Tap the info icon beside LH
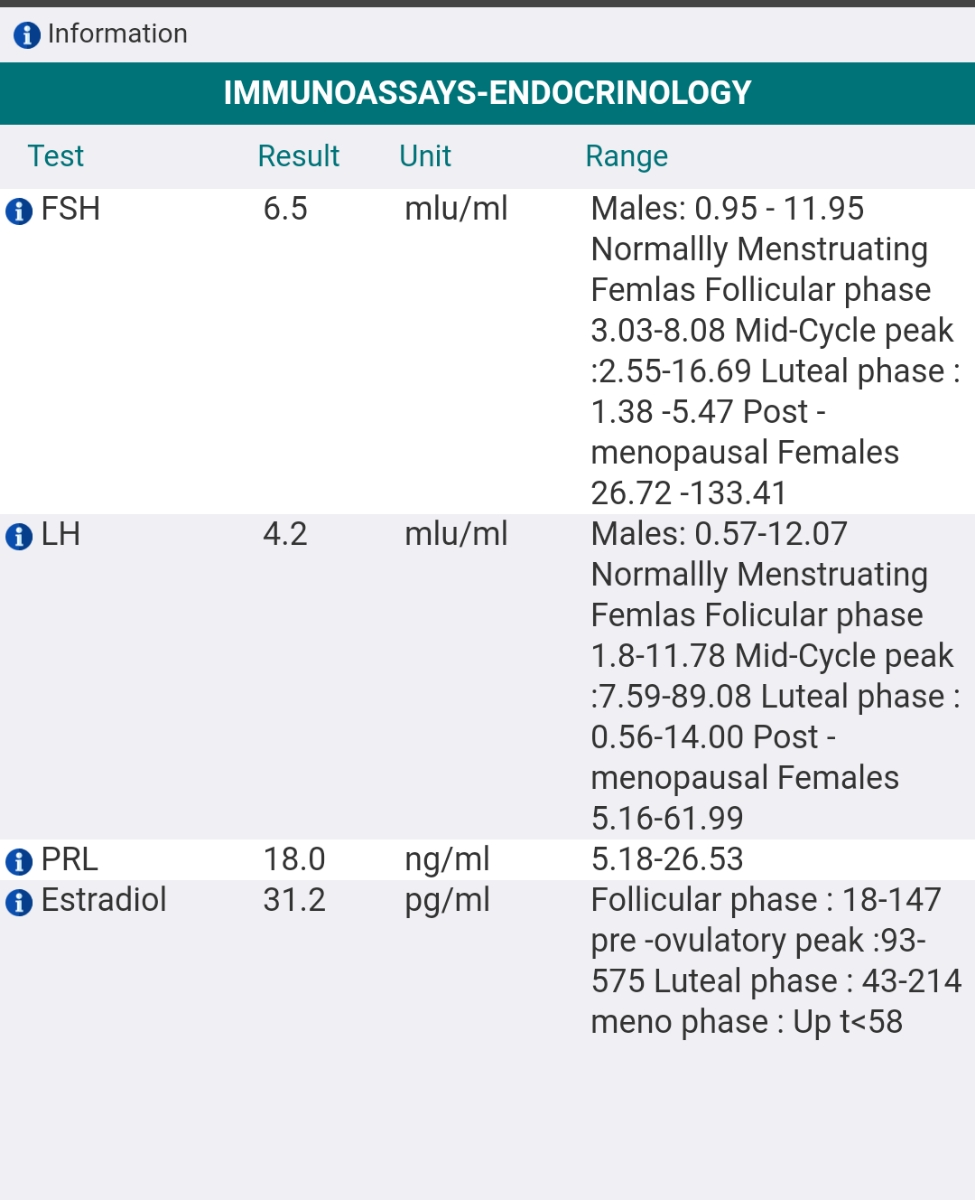This screenshot has height=1200, width=975. [19, 536]
